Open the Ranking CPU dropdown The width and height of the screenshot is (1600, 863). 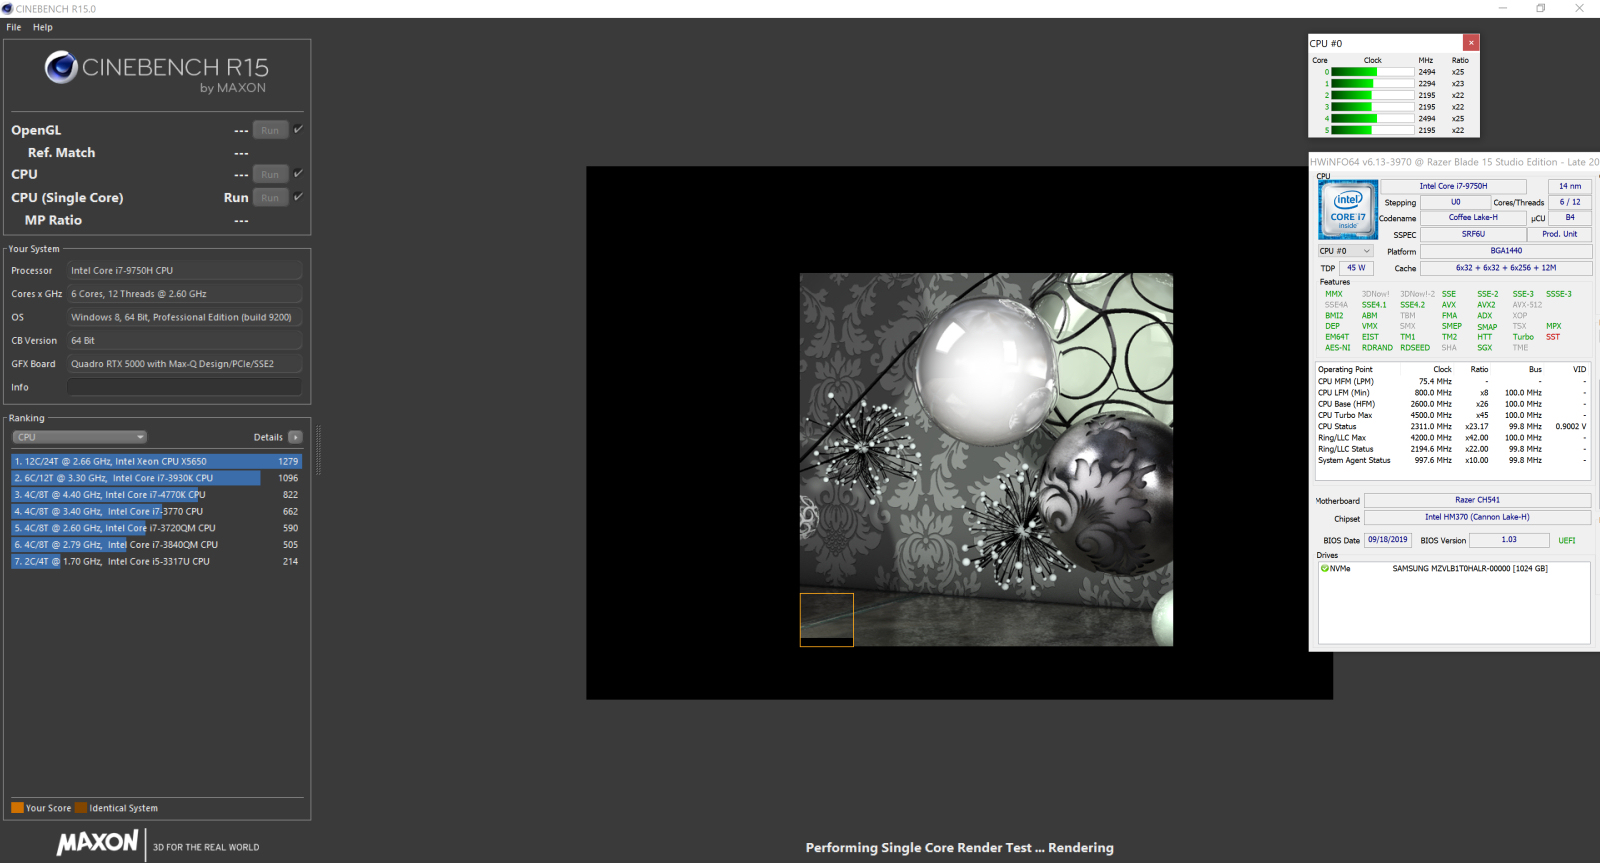coord(80,437)
